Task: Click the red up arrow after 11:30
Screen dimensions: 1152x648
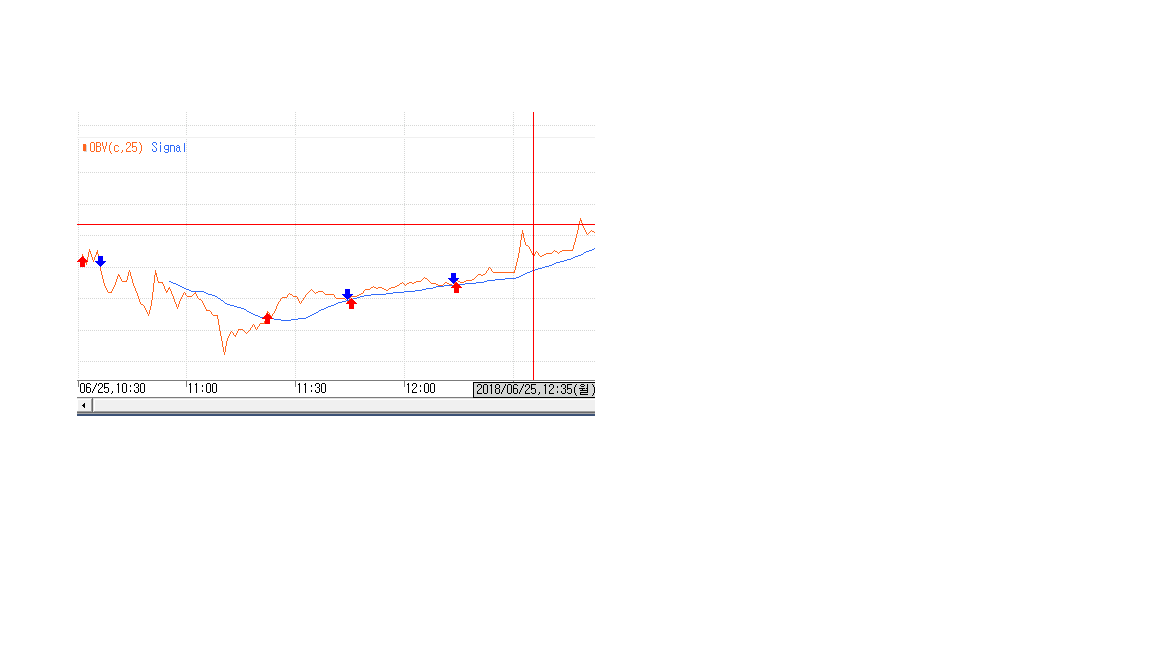Action: click(x=351, y=303)
